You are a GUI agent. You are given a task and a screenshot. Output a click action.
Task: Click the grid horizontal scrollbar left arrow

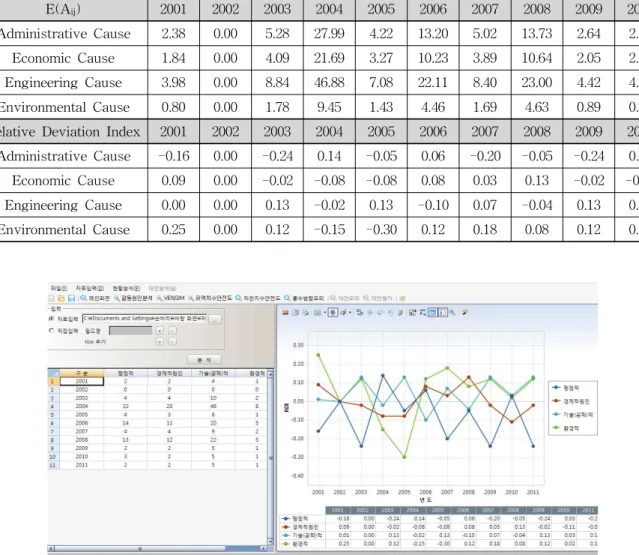pos(51,548)
